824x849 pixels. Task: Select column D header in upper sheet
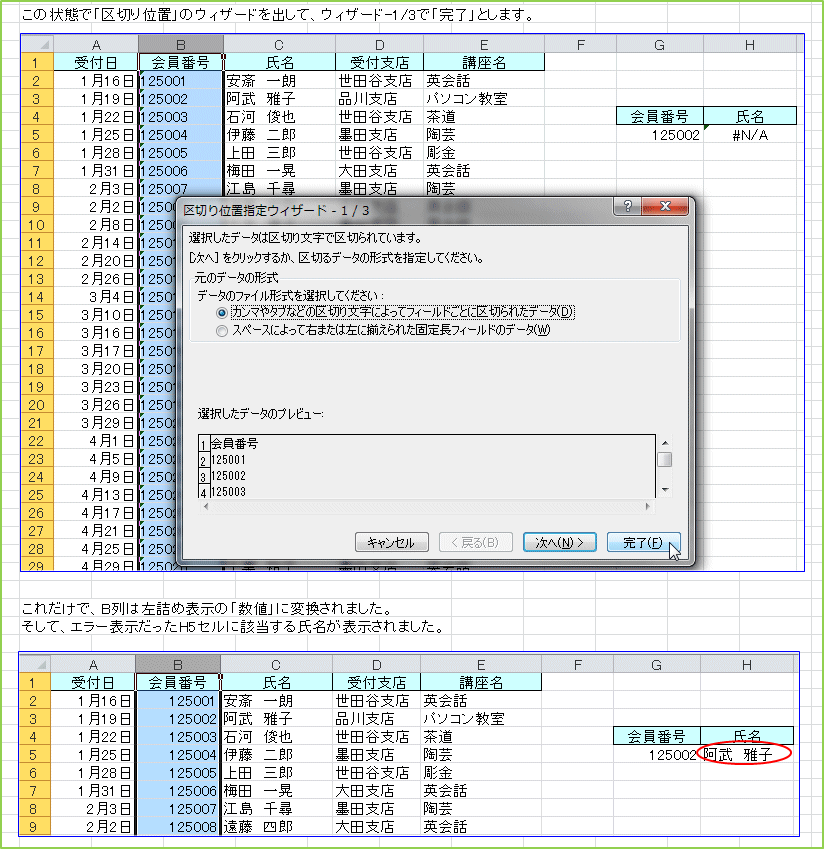(379, 44)
